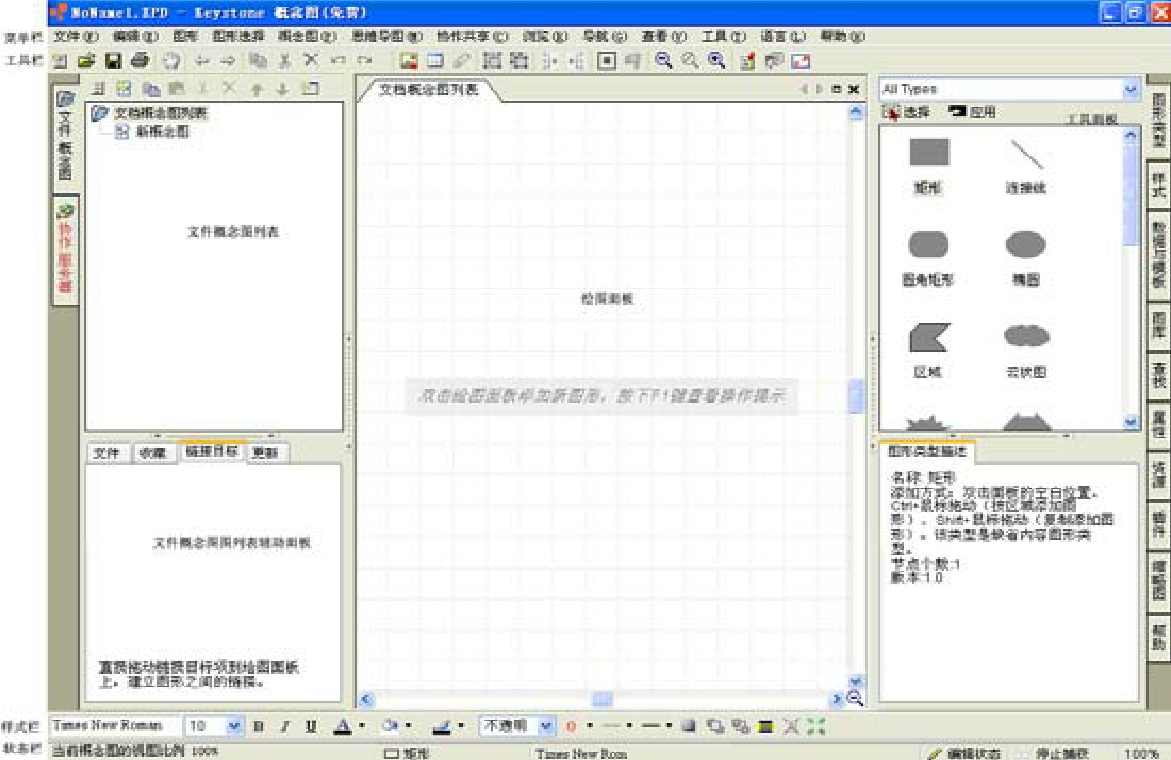Click the New document icon in the toolbar
Image resolution: width=1171 pixels, height=760 pixels.
(x=60, y=61)
